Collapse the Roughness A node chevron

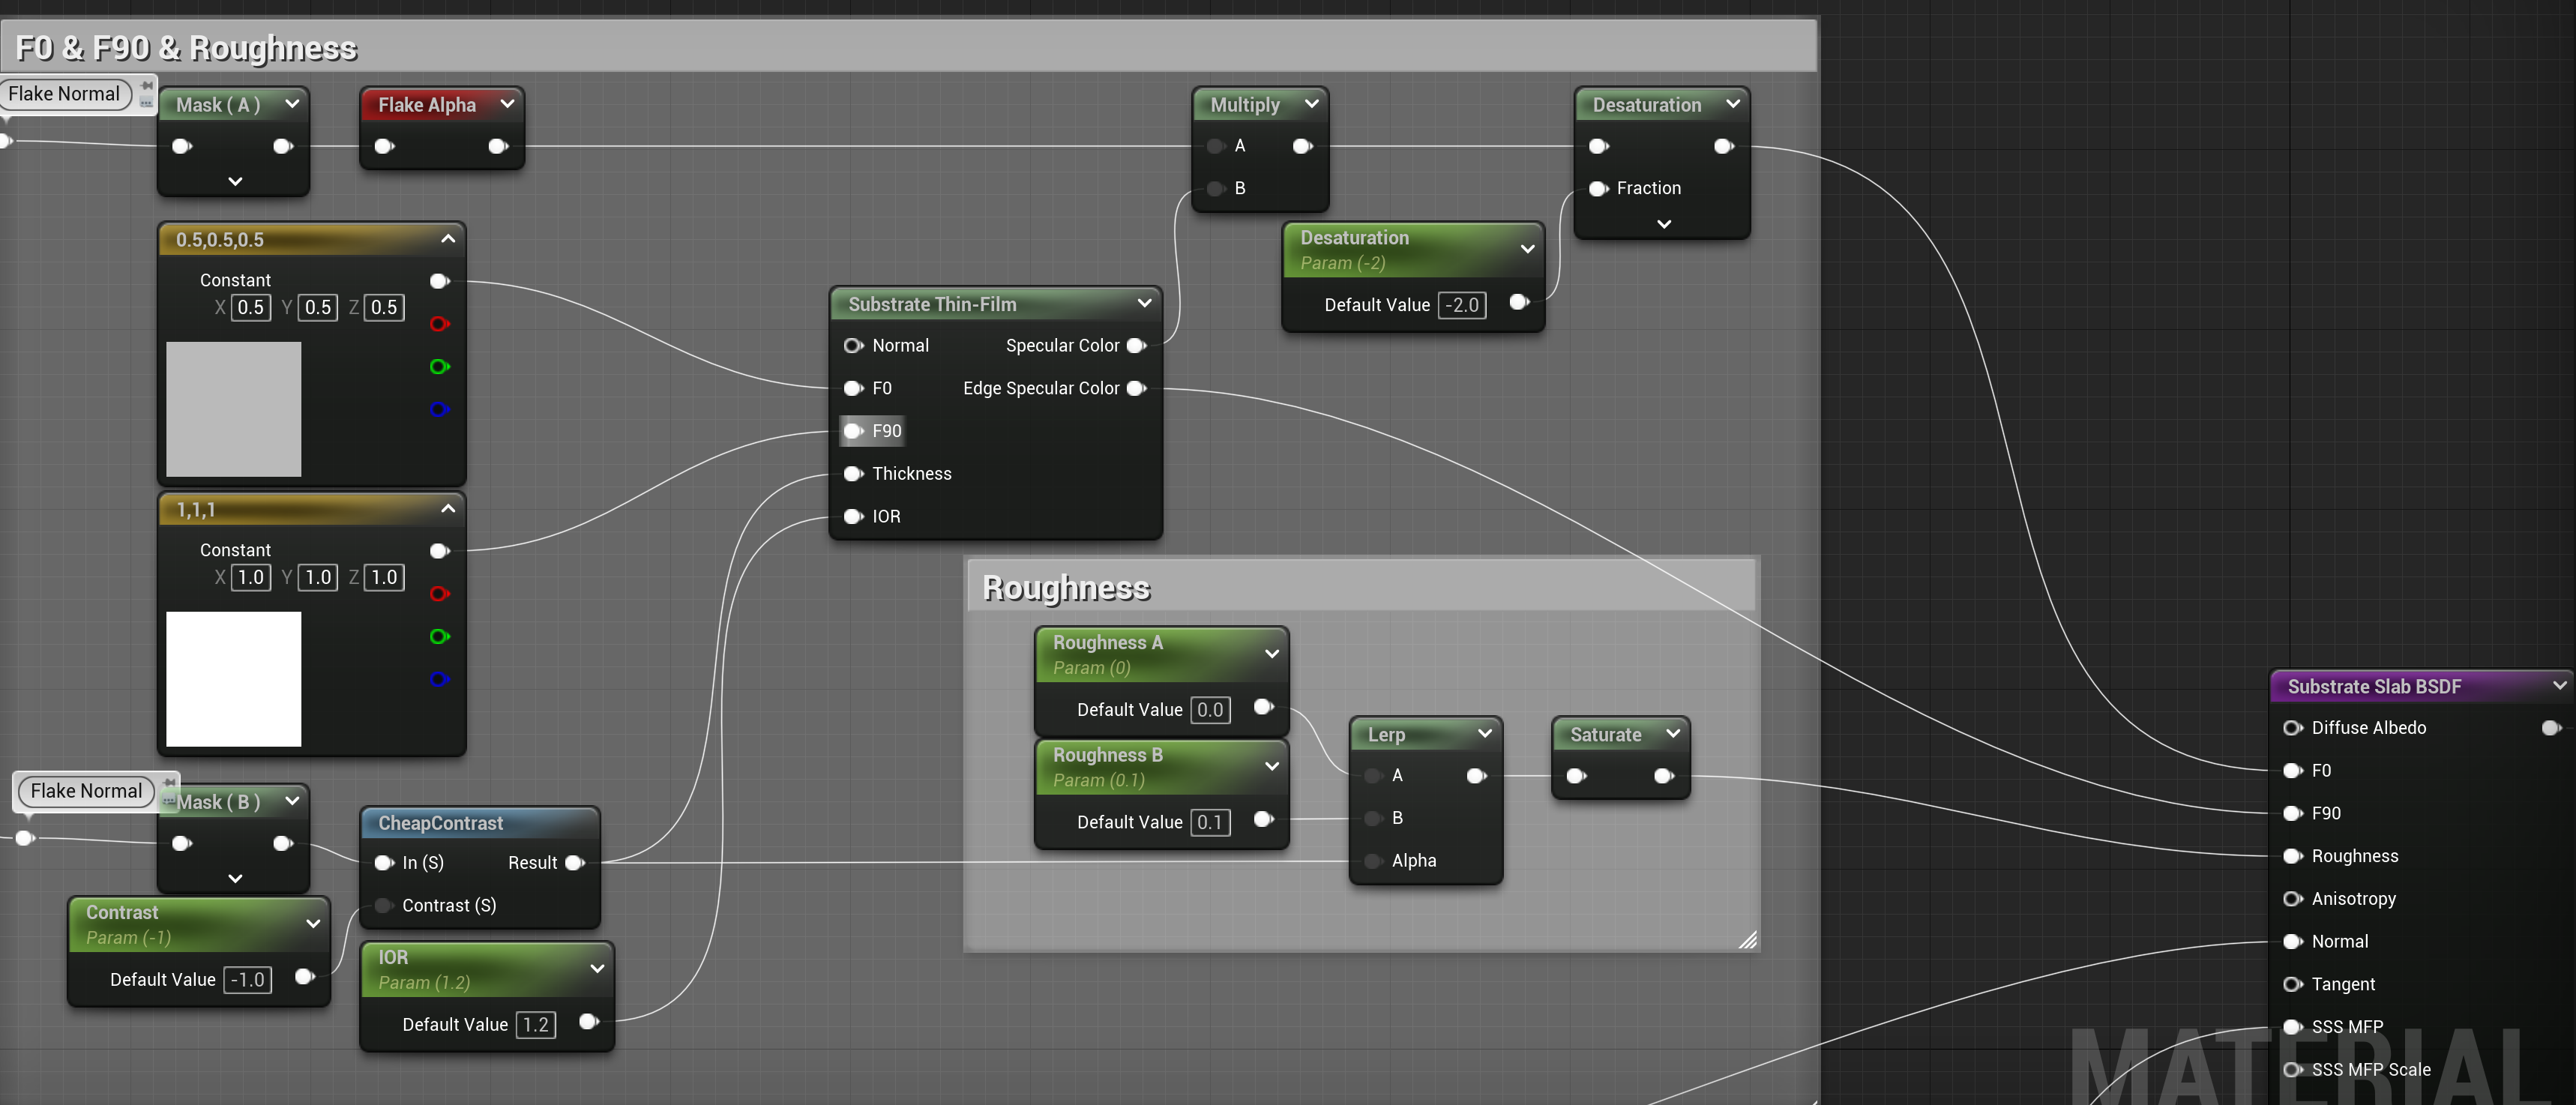click(1272, 654)
